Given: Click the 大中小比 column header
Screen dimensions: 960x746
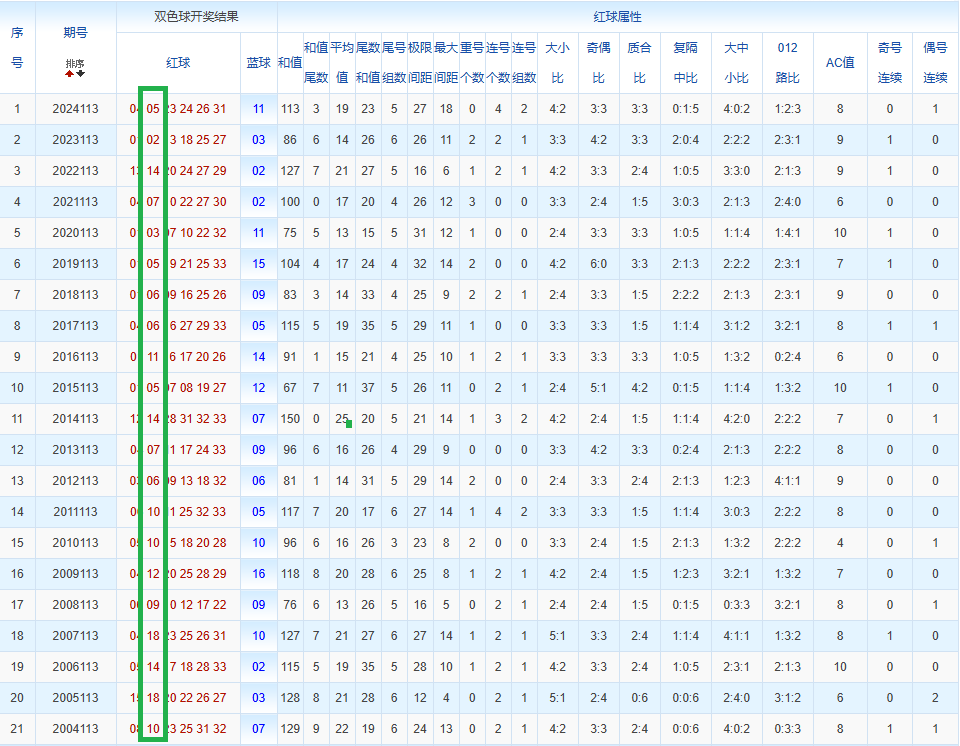Looking at the screenshot, I should (x=737, y=62).
